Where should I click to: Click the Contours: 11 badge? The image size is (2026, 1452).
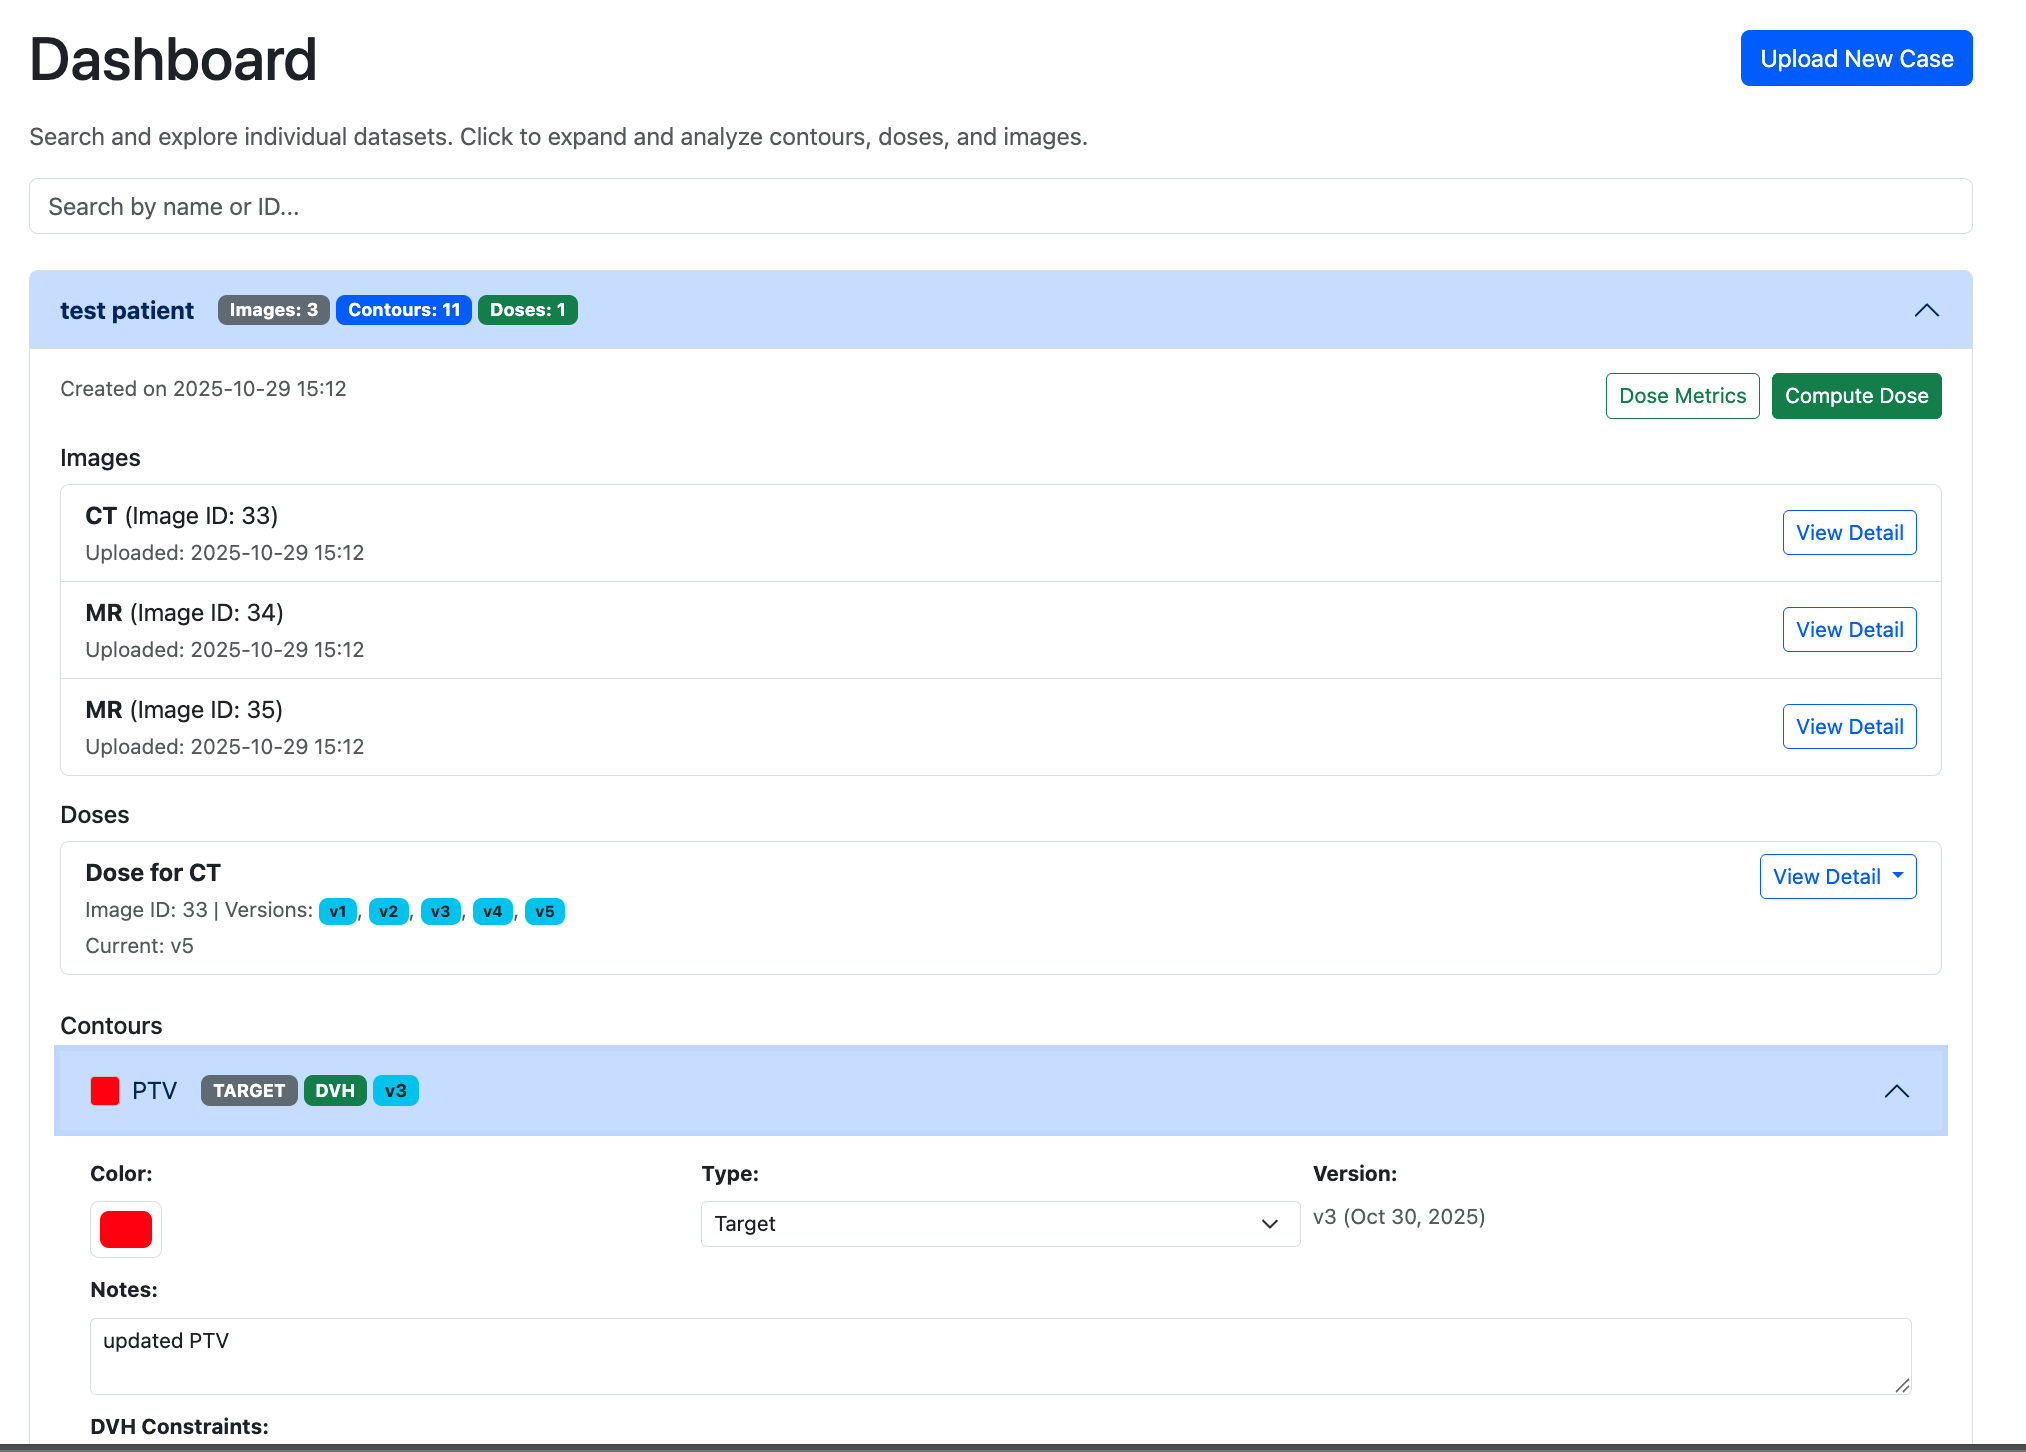[x=403, y=309]
